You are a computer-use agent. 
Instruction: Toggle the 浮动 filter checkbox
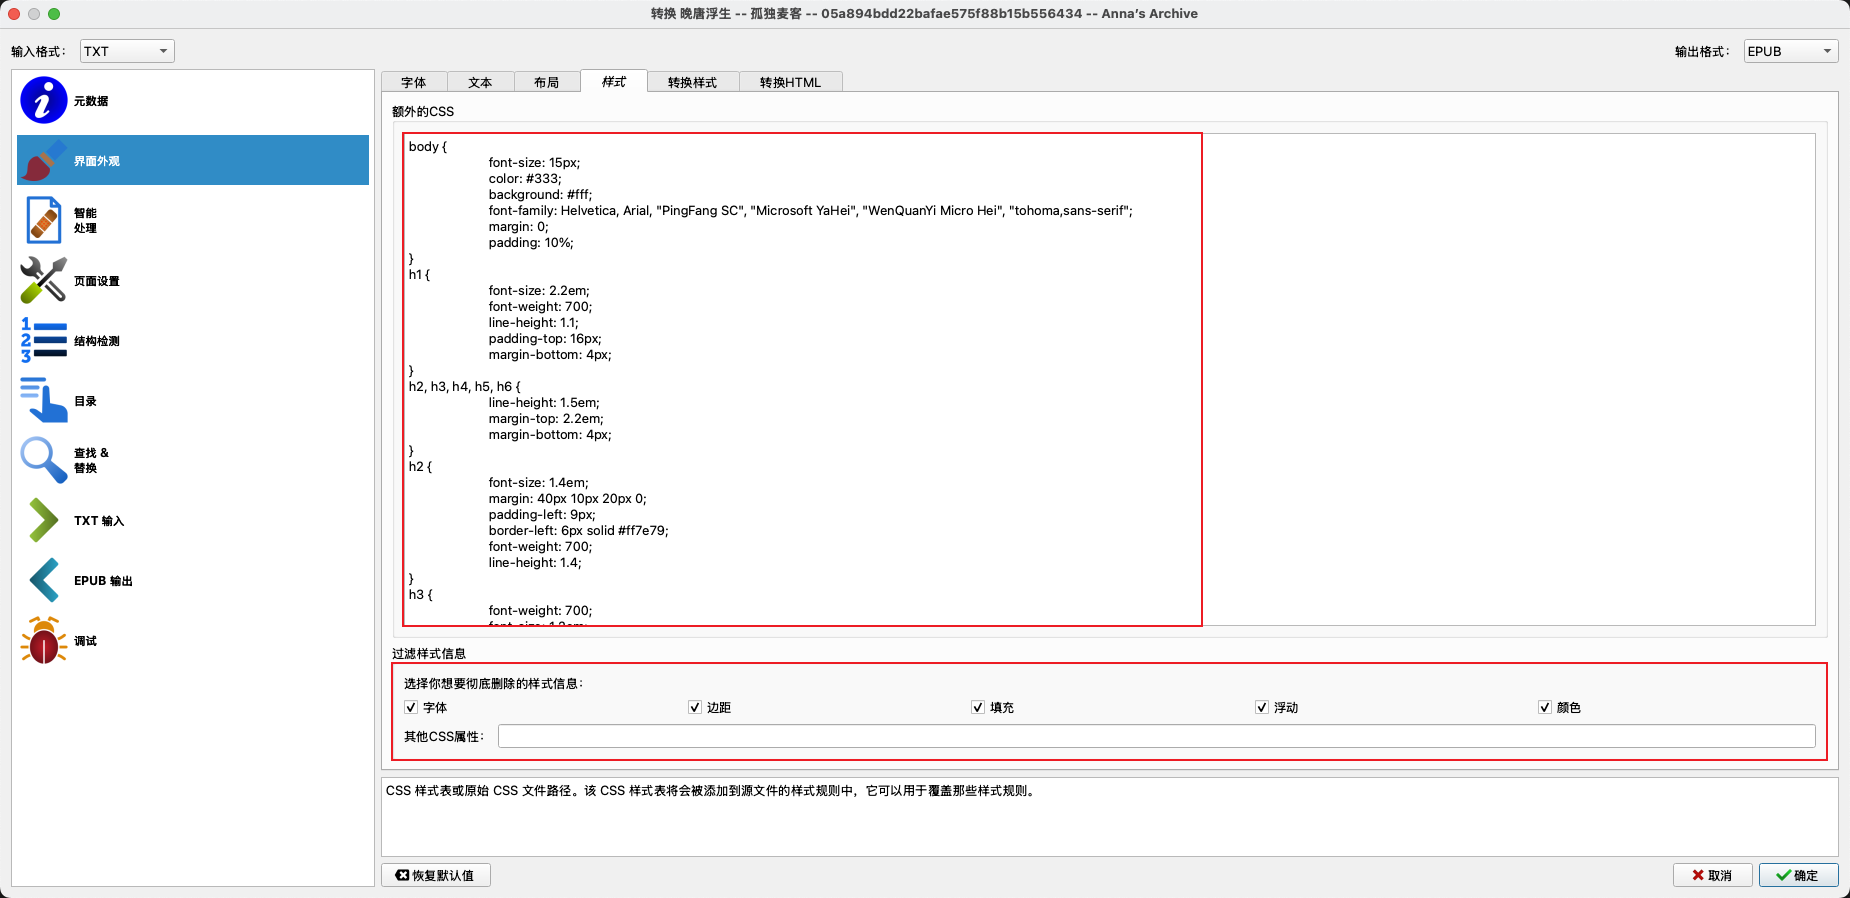pyautogui.click(x=1262, y=708)
